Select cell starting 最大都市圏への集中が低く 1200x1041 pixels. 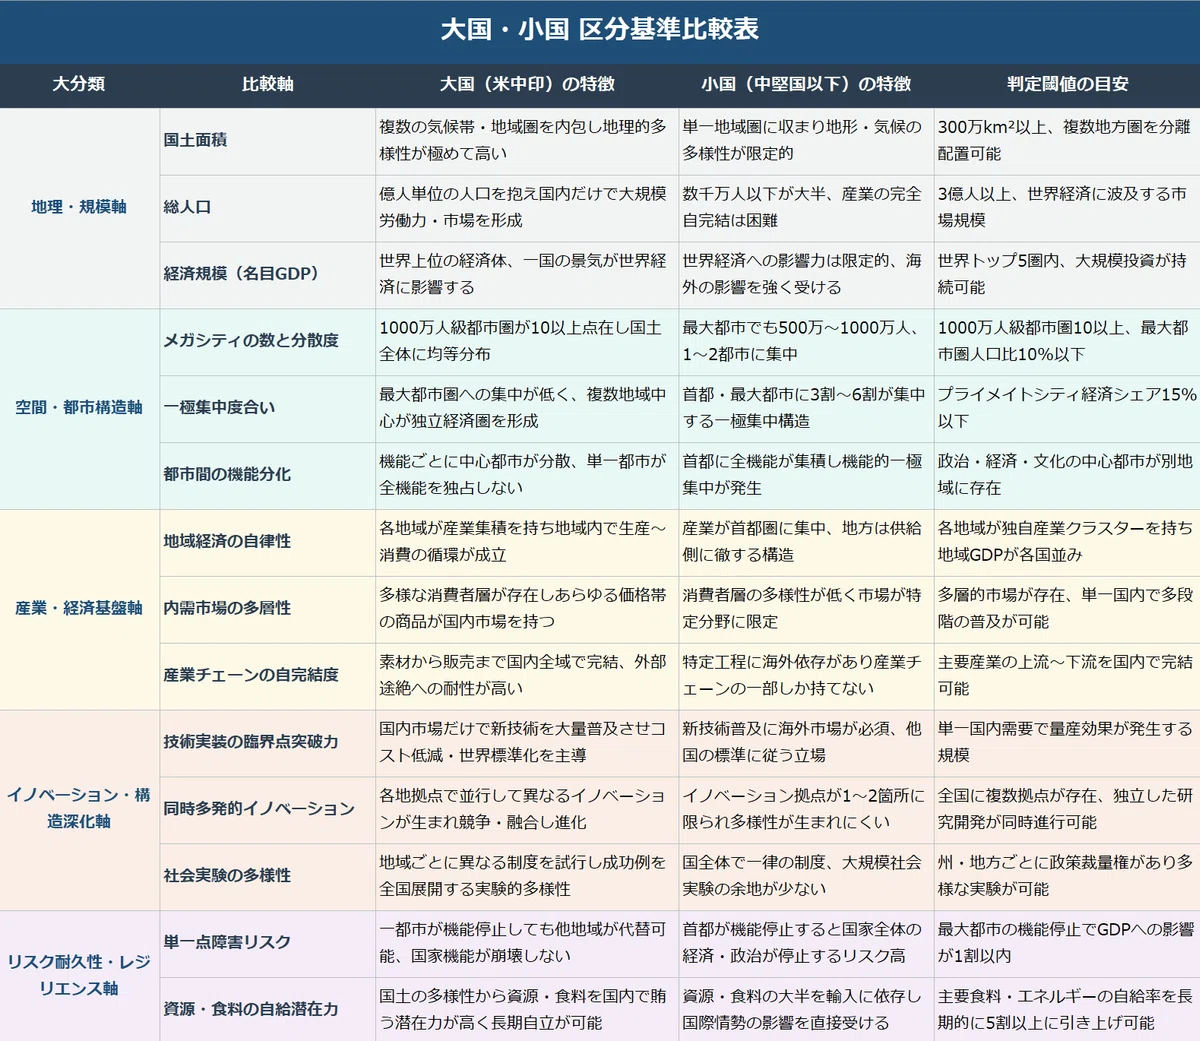click(x=527, y=409)
